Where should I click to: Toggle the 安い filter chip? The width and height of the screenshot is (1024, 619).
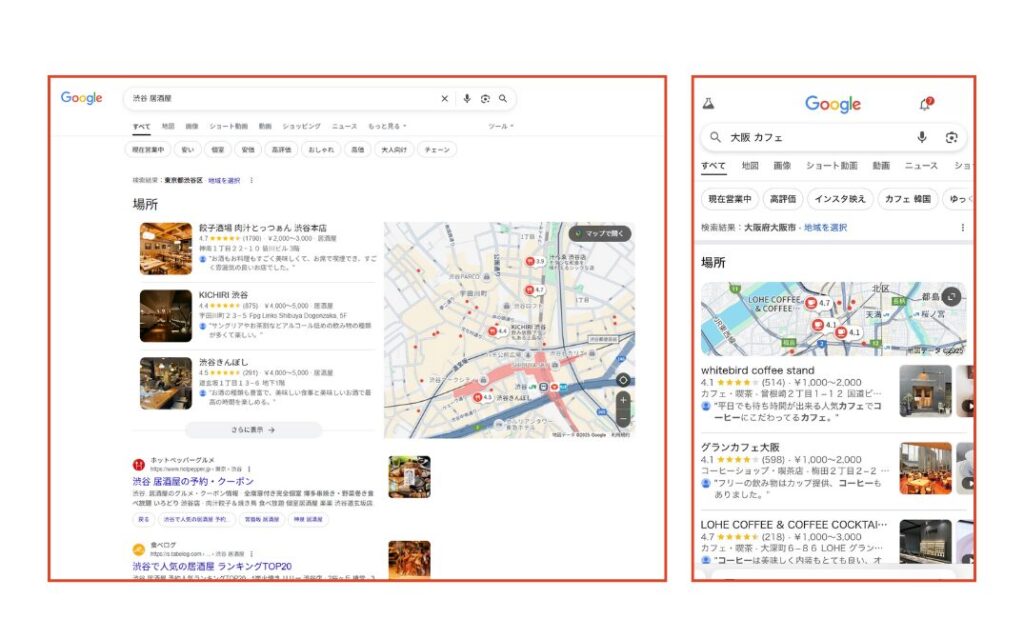point(187,150)
